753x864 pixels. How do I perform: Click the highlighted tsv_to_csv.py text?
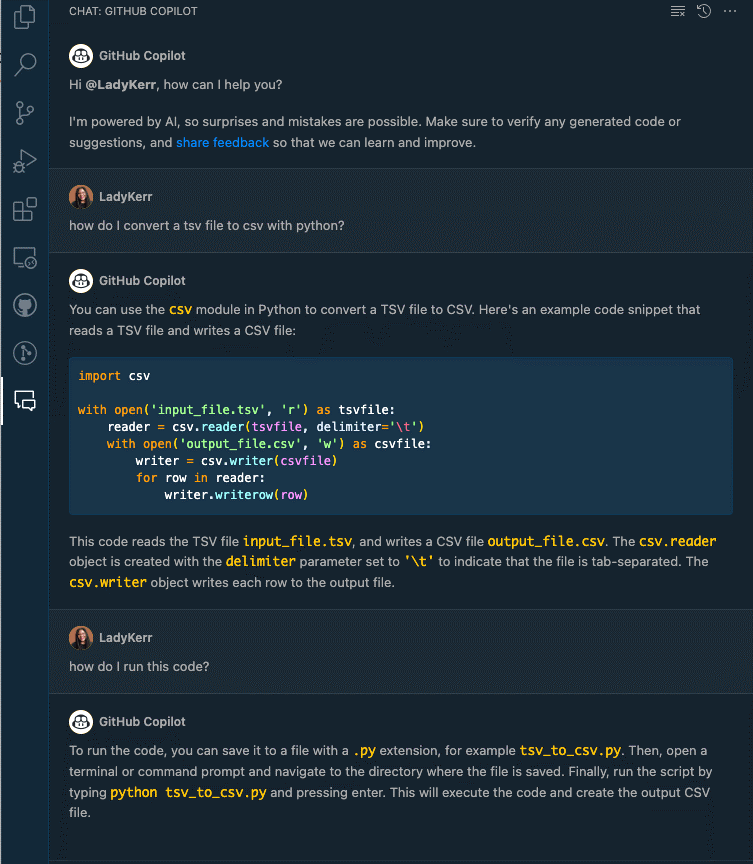(570, 750)
